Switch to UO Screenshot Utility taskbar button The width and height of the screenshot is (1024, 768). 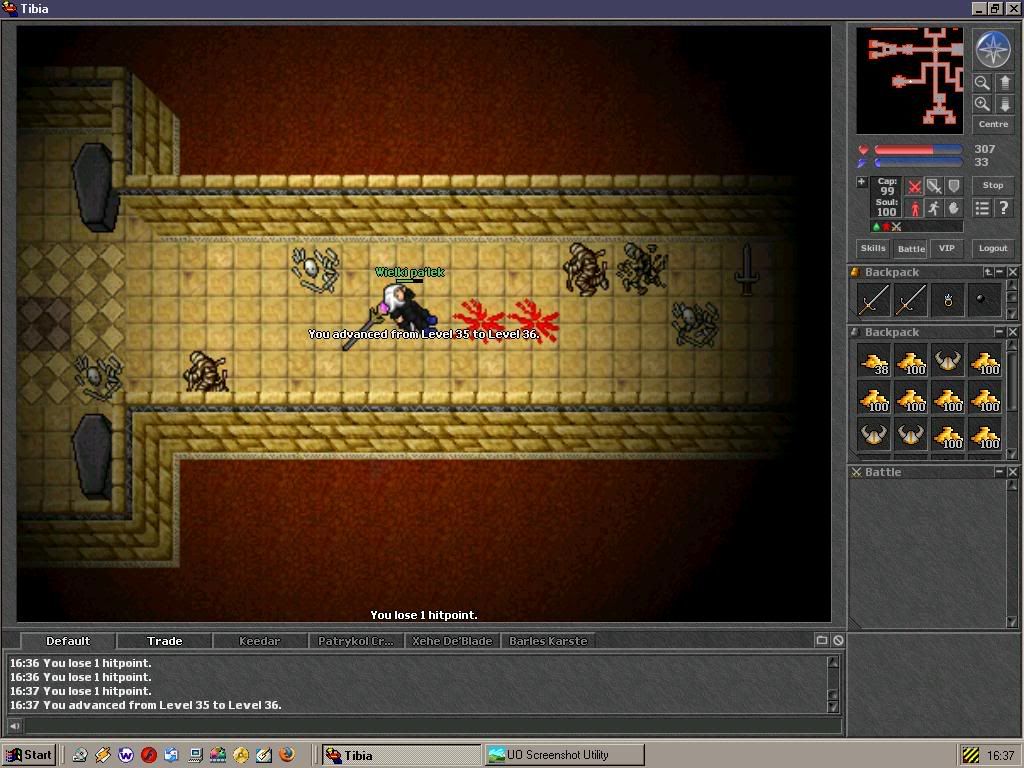pyautogui.click(x=564, y=755)
